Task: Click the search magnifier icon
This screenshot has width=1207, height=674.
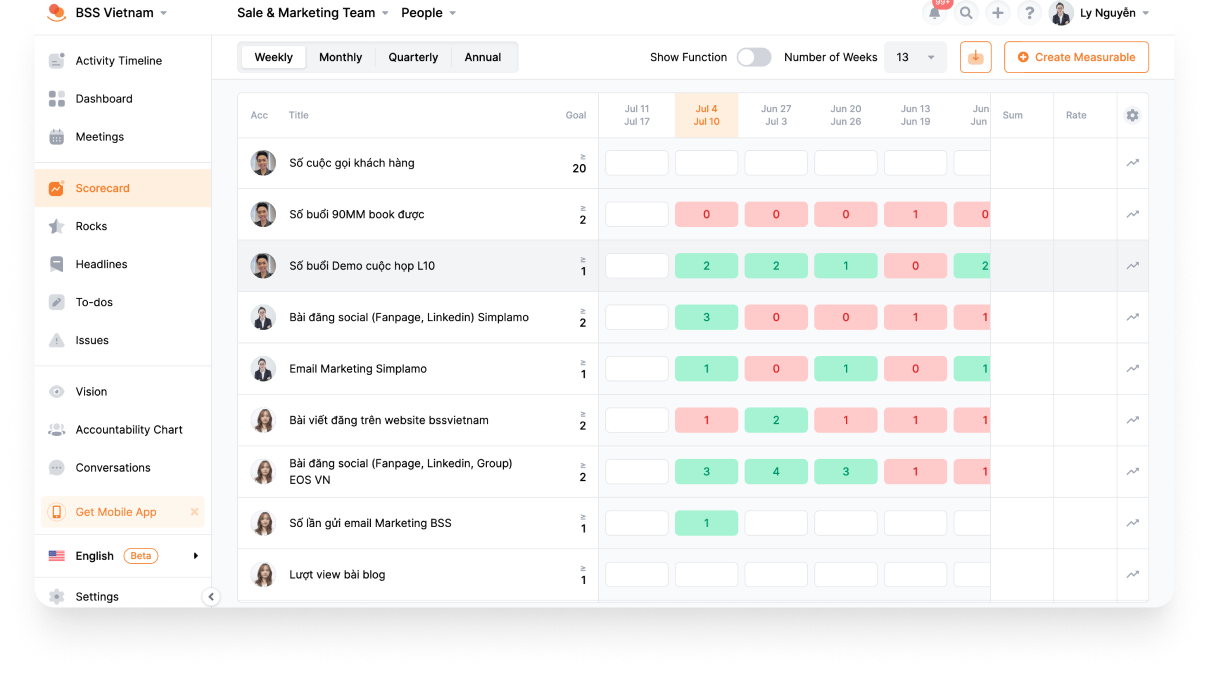Action: [x=966, y=13]
